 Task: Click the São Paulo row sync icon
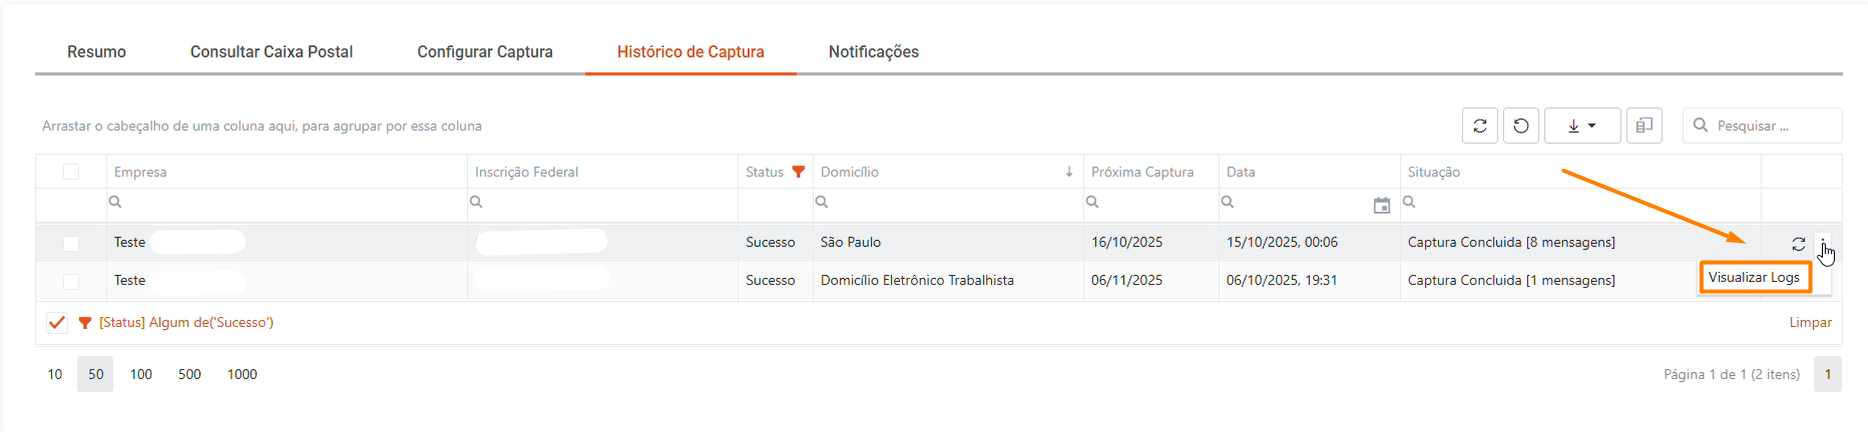[1798, 244]
